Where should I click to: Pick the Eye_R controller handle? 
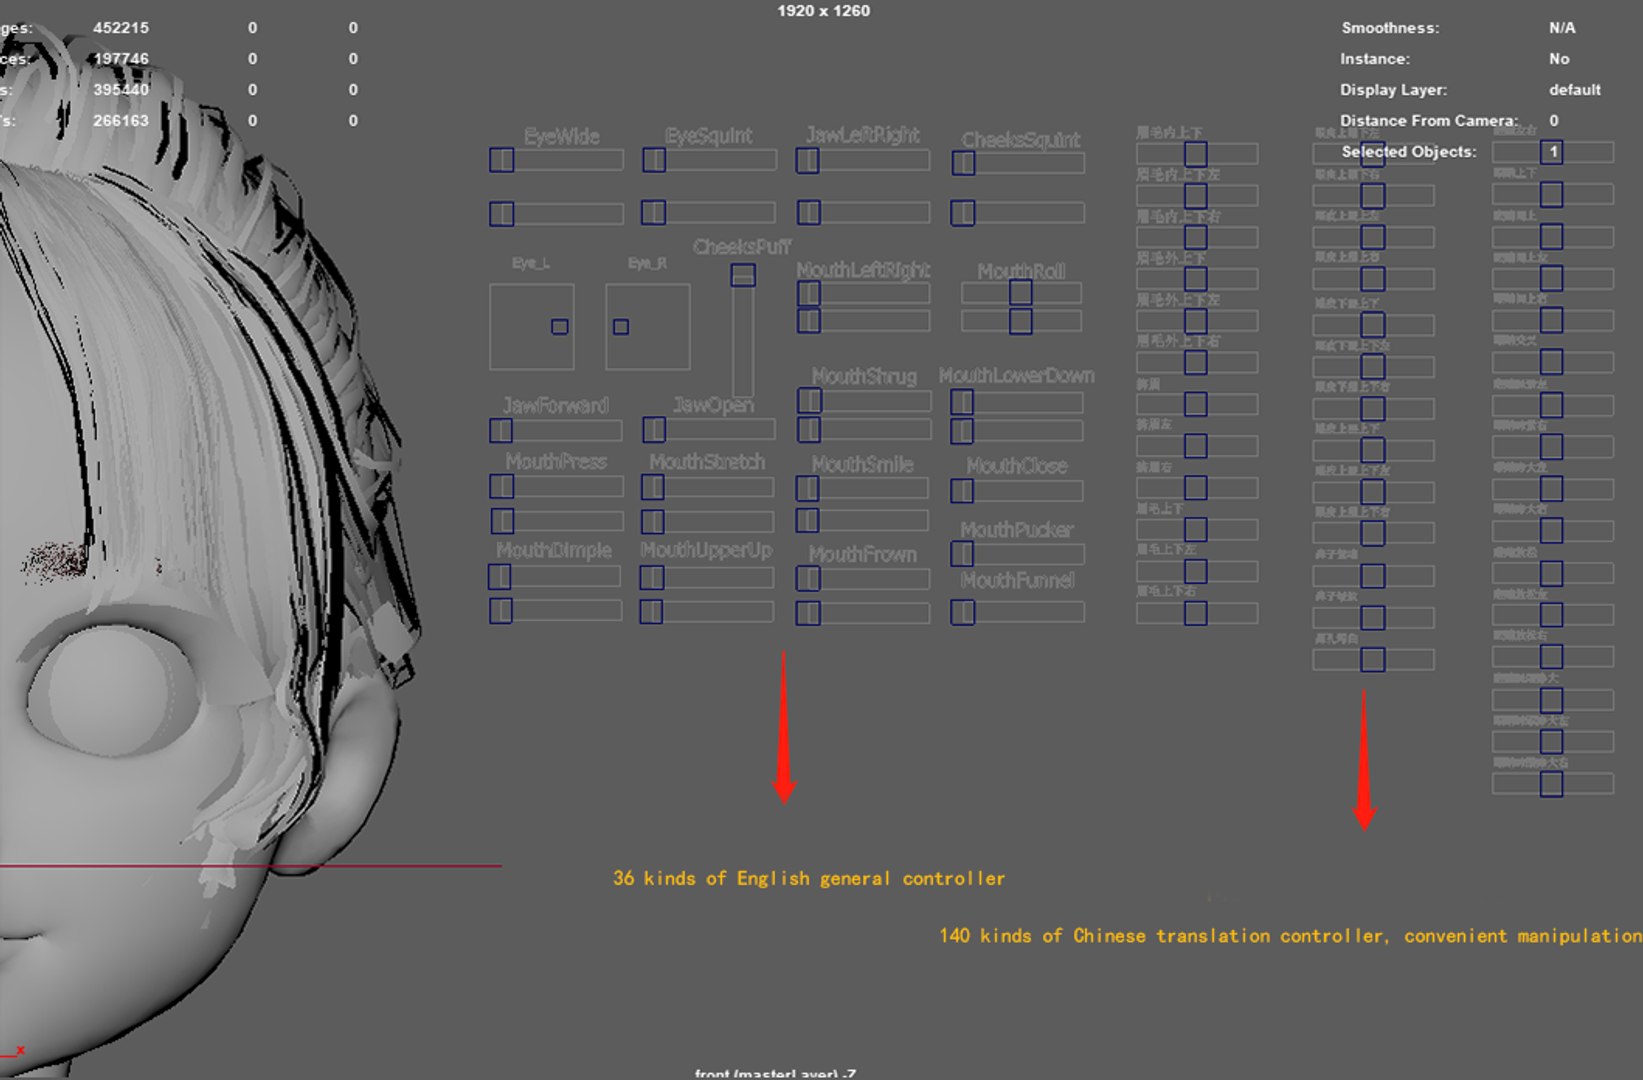pos(621,327)
